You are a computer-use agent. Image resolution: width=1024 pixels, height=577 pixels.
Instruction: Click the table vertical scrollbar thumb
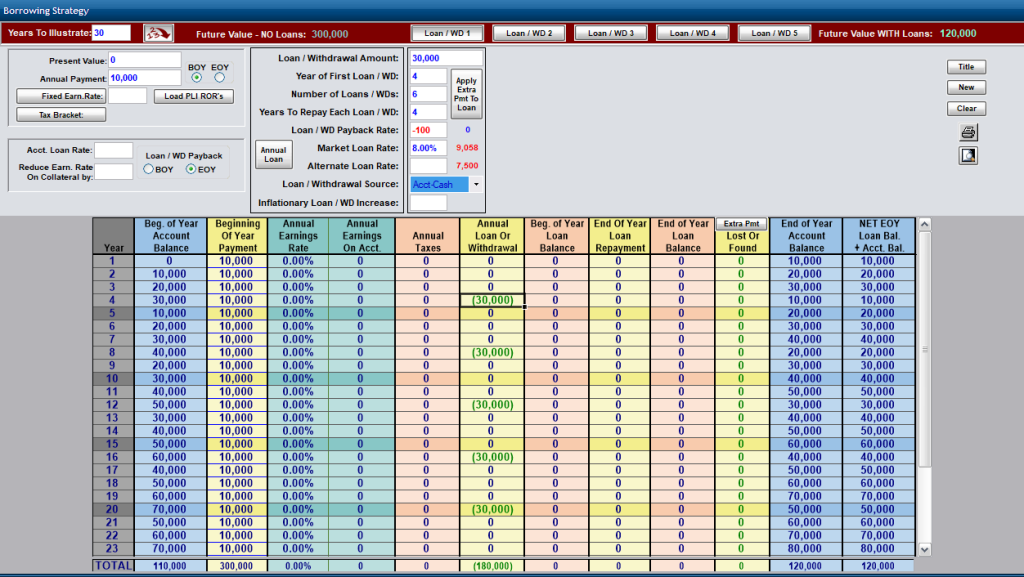924,349
